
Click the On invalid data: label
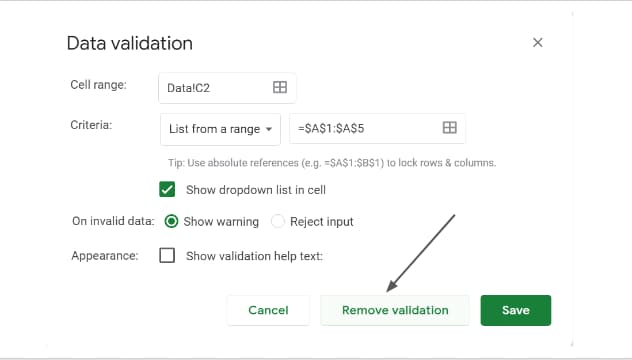(113, 221)
